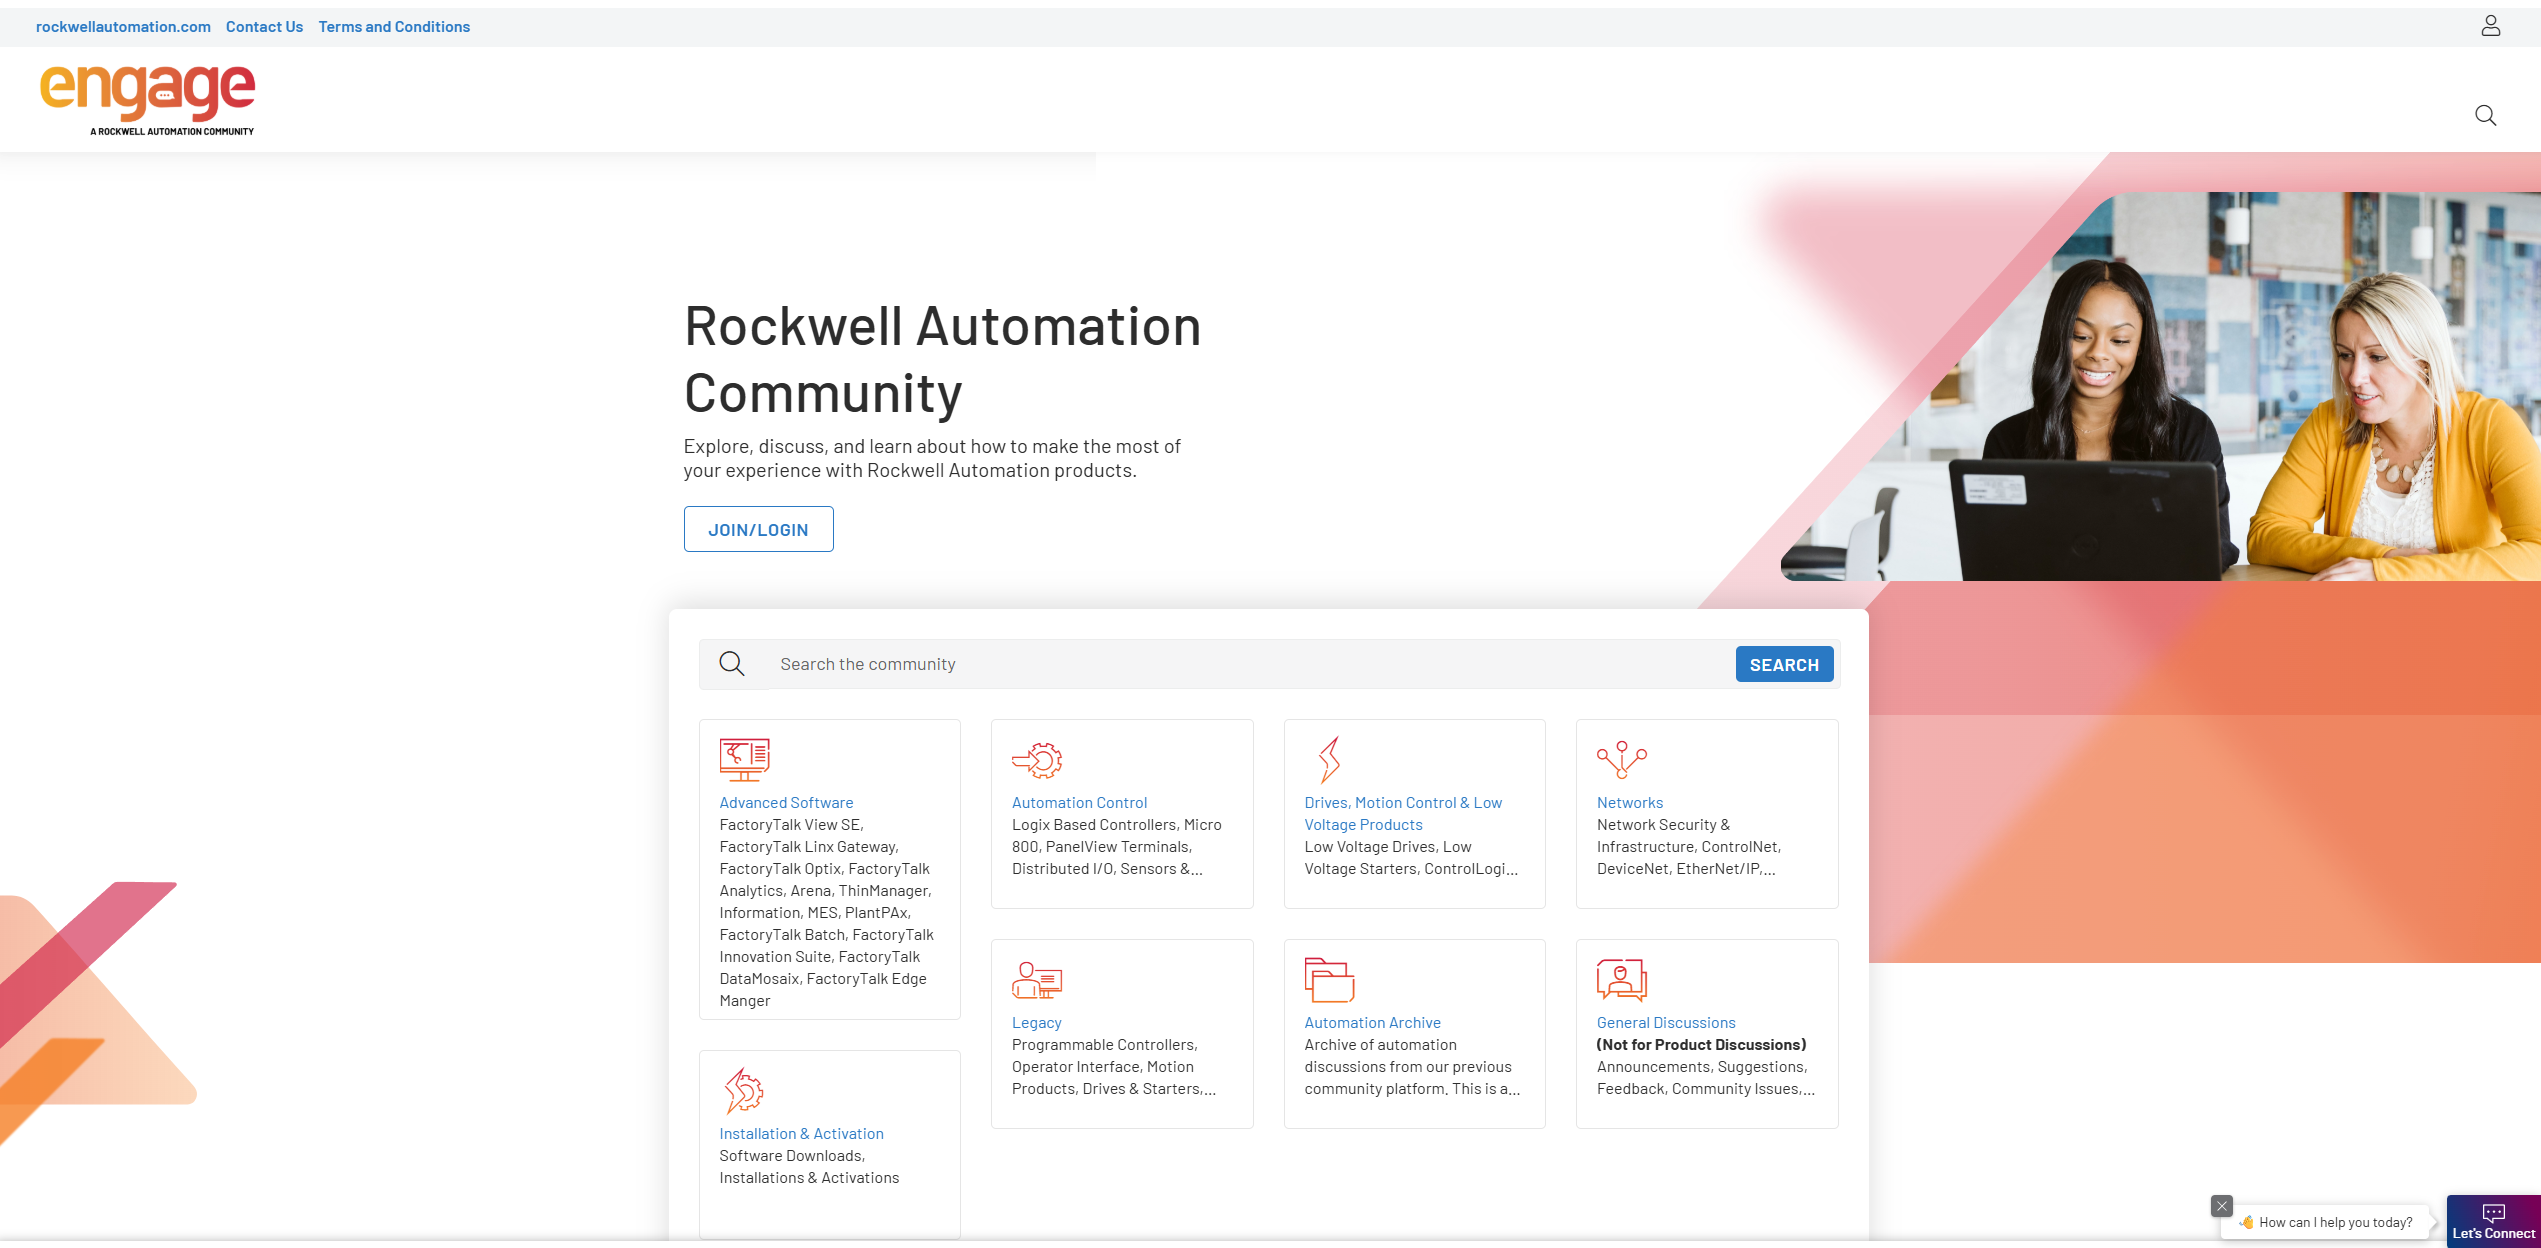Click the General Discussions chat icon
The height and width of the screenshot is (1248, 2541).
[x=1621, y=980]
